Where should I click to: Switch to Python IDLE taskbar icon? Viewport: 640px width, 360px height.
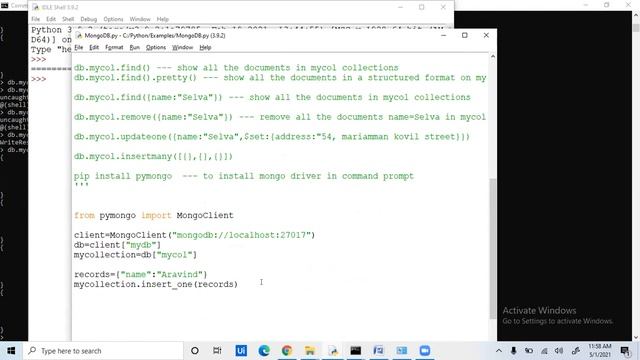333,351
